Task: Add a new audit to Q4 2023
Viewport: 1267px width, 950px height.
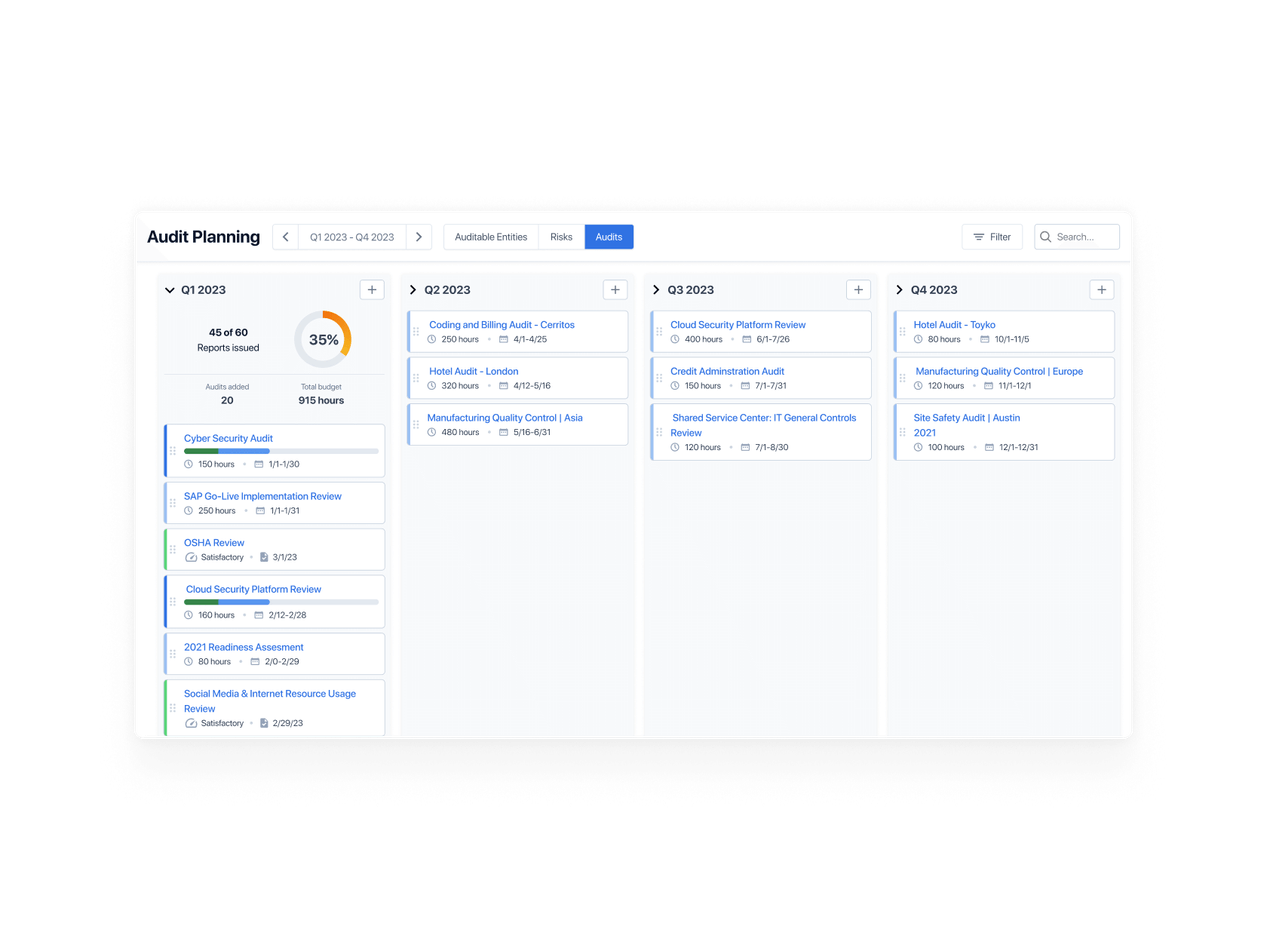Action: coord(1101,290)
